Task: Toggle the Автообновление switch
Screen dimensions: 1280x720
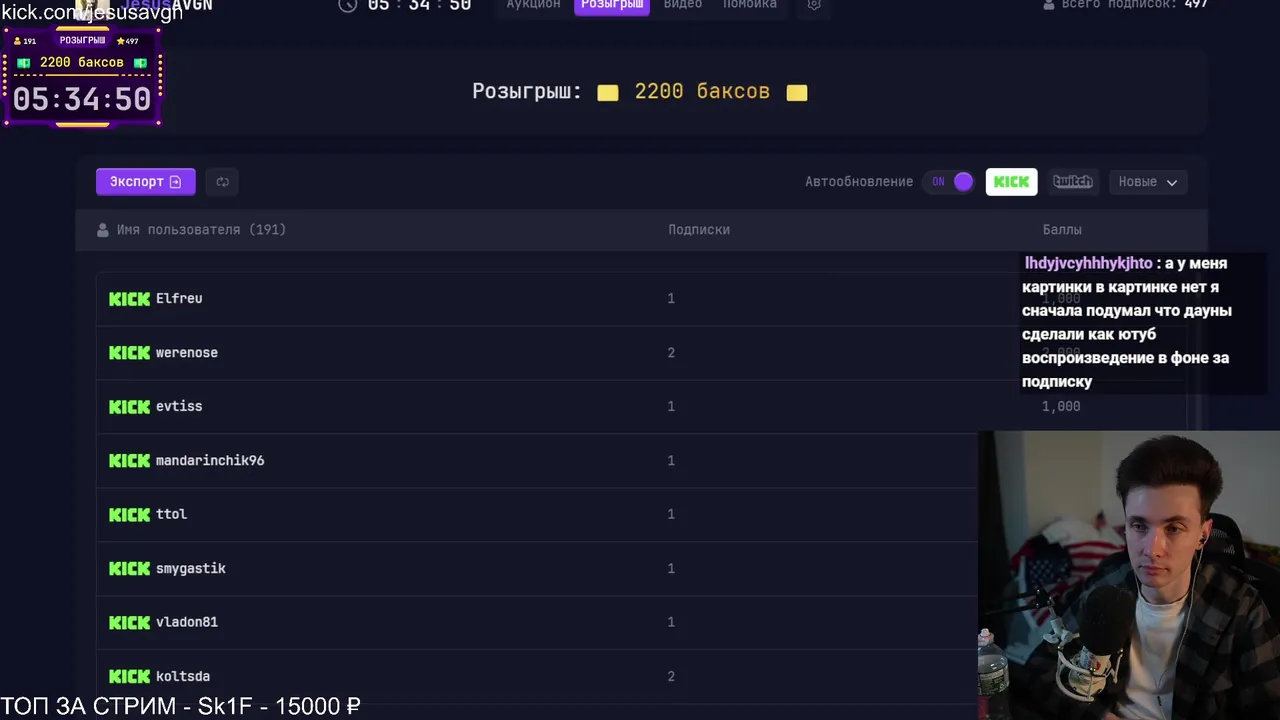Action: click(948, 182)
